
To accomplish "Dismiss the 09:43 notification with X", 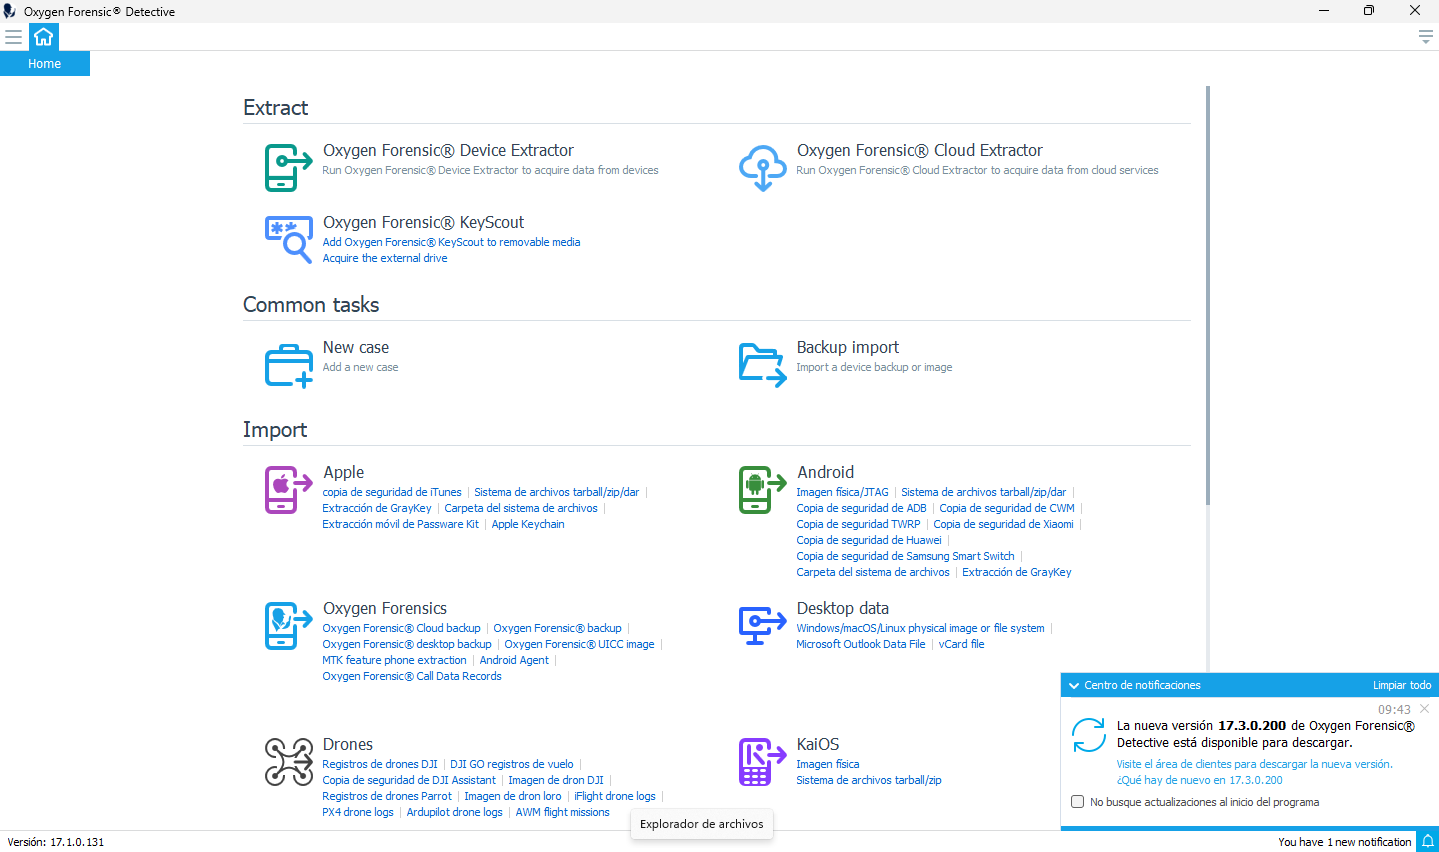I will click(1424, 709).
